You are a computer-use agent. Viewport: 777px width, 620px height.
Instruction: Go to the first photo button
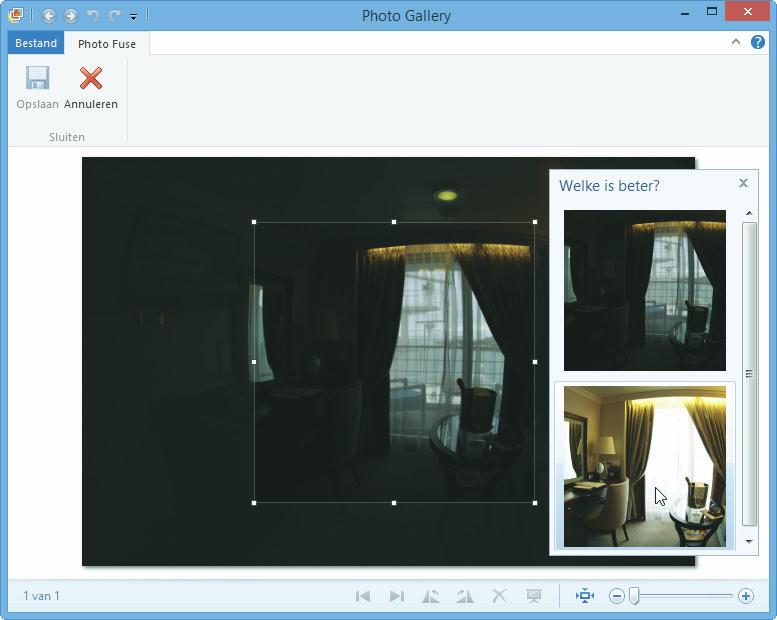363,596
